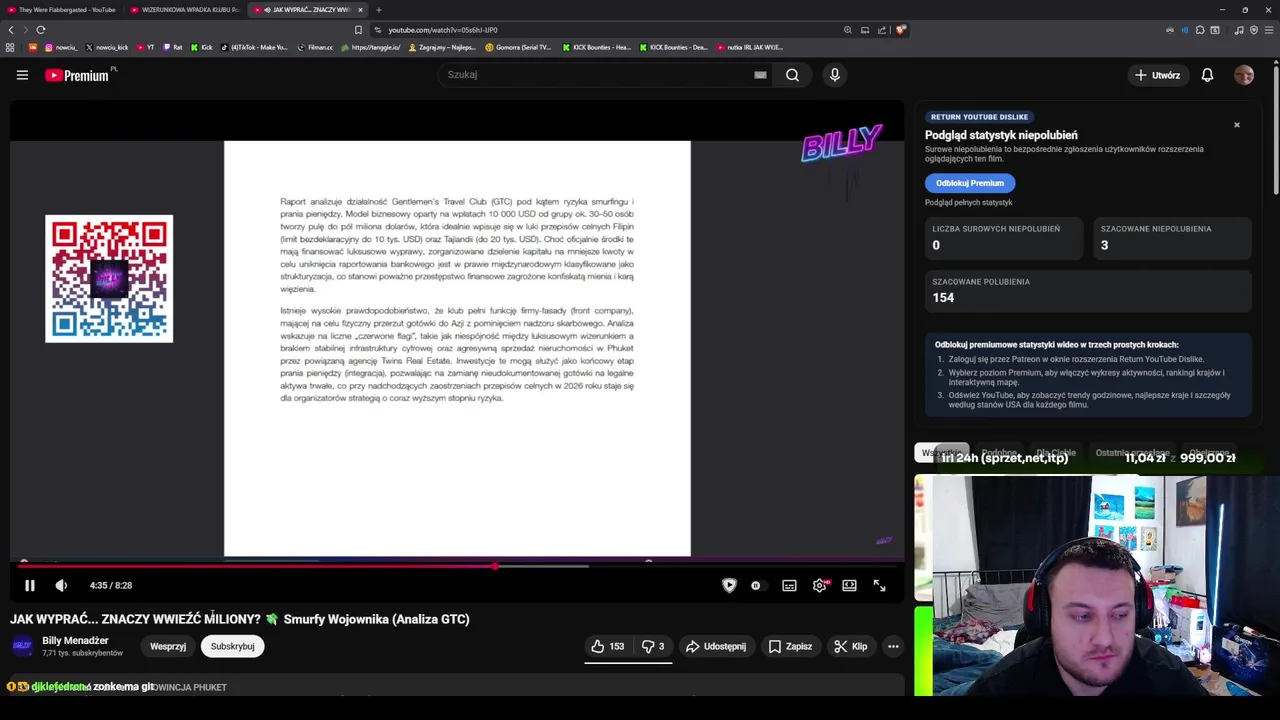Open the account avatar menu

click(x=1244, y=75)
